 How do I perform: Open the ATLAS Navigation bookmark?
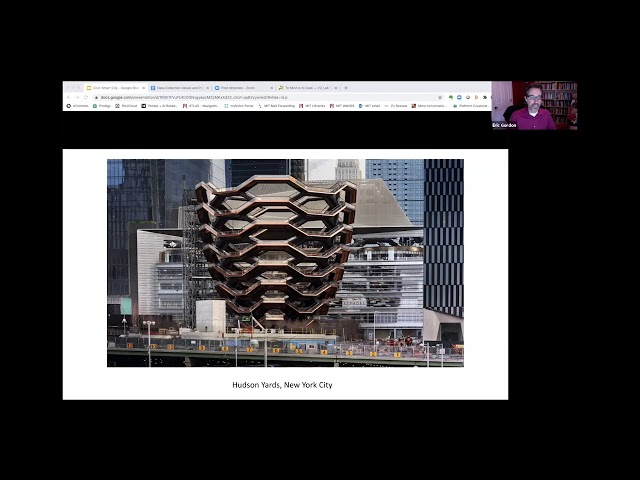[x=201, y=106]
